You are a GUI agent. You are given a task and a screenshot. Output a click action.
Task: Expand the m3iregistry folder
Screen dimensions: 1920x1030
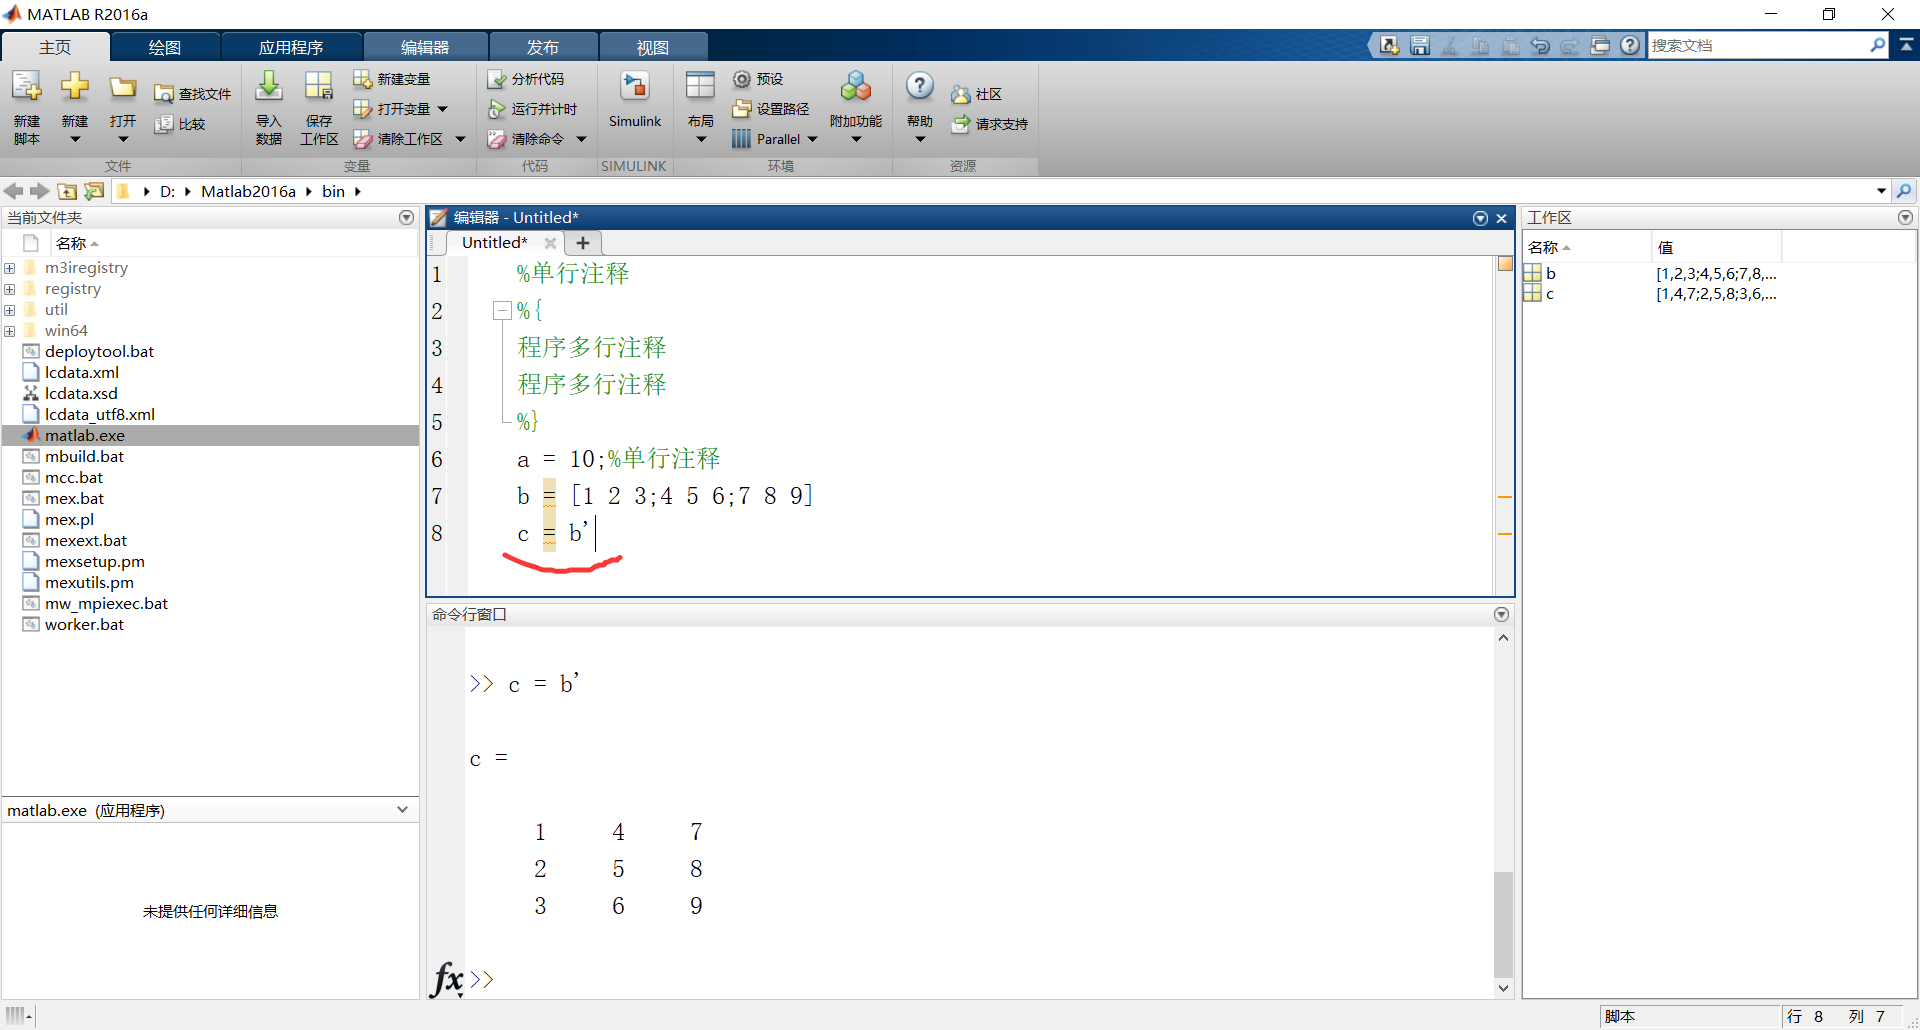(x=9, y=268)
